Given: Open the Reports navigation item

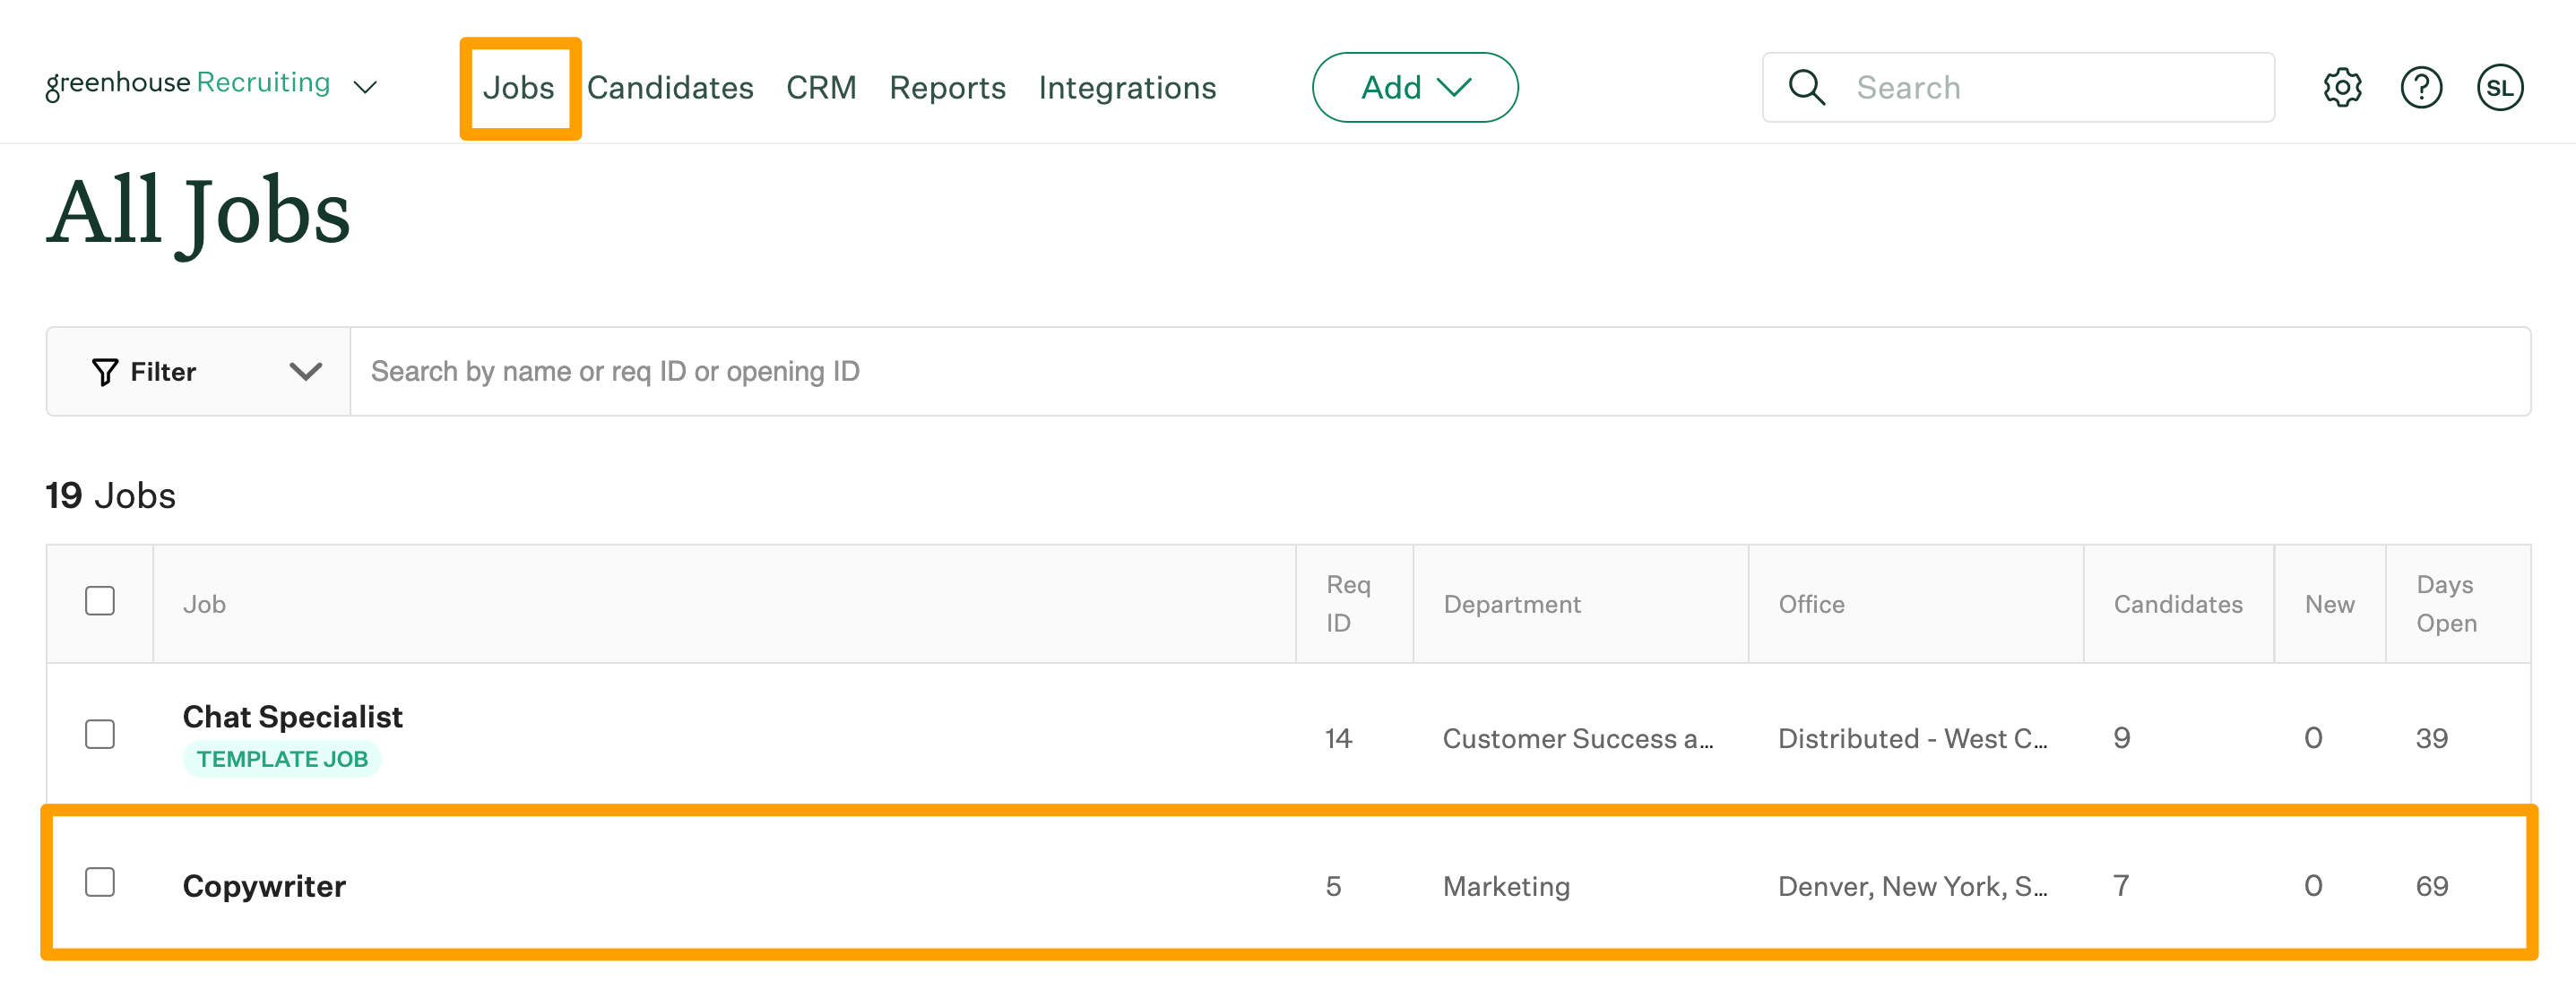Looking at the screenshot, I should click(947, 88).
